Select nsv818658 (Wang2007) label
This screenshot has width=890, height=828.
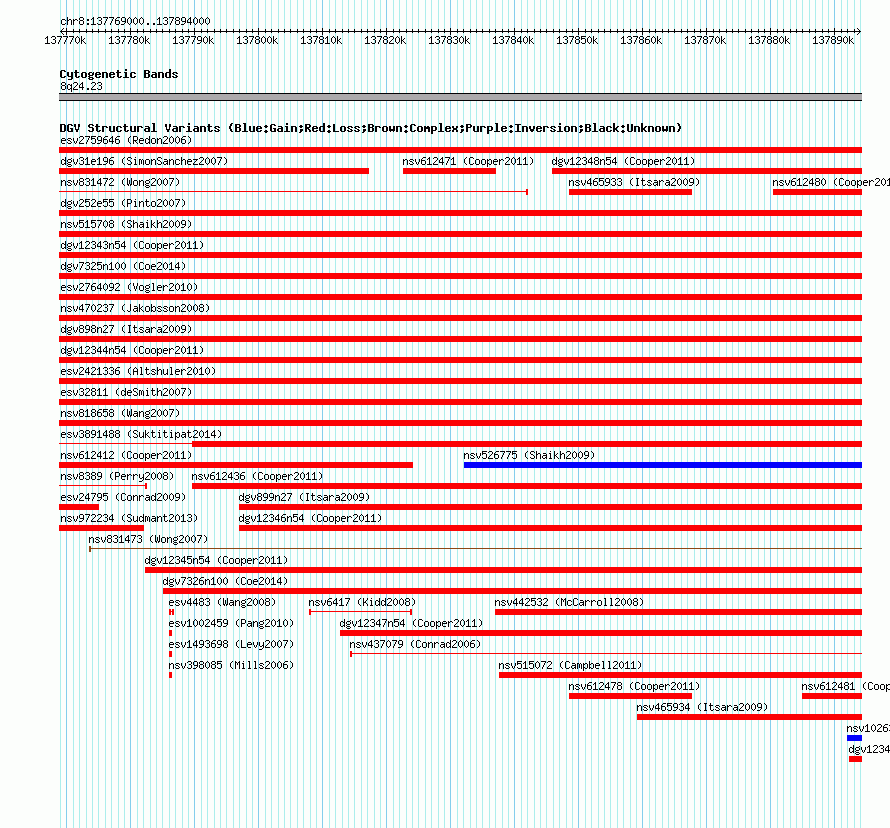tap(120, 413)
